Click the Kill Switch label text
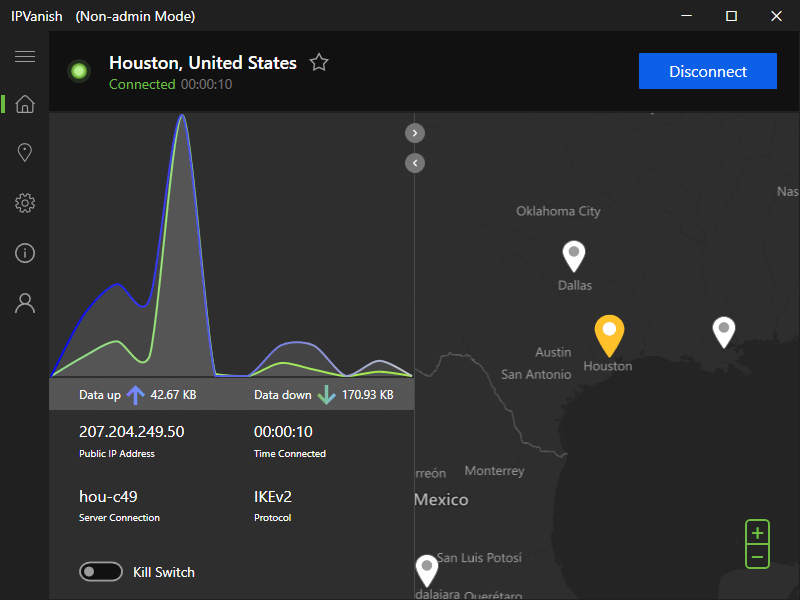Image resolution: width=800 pixels, height=600 pixels. click(164, 572)
